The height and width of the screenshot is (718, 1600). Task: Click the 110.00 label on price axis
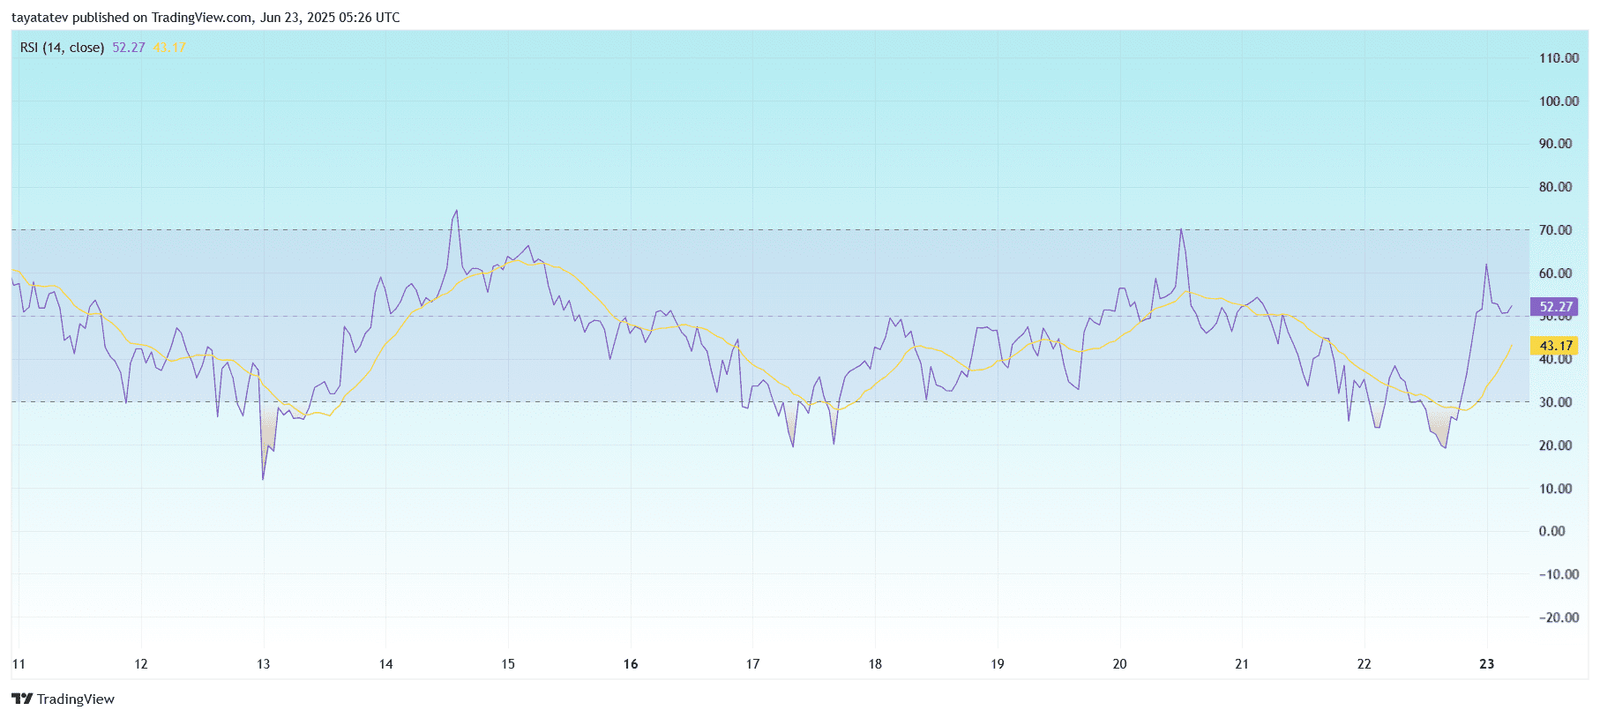(1558, 58)
